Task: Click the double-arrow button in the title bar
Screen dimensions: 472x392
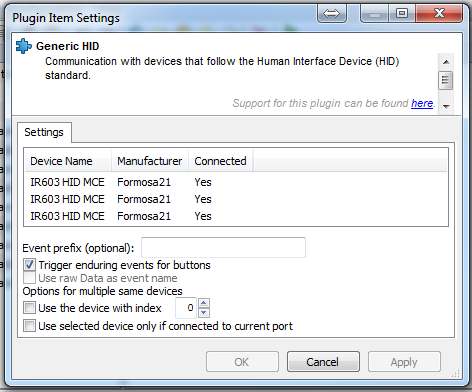Action: pyautogui.click(x=332, y=13)
